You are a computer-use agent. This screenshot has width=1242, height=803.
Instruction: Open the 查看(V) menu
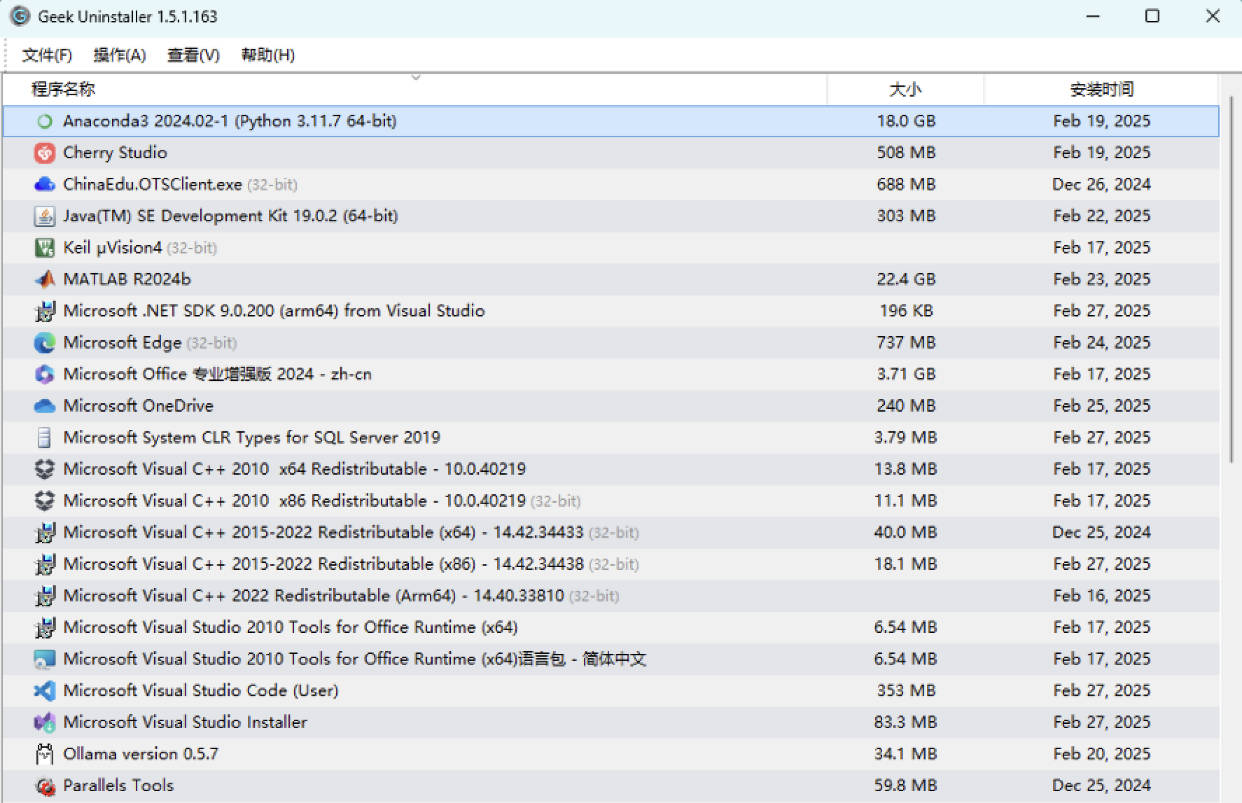193,55
